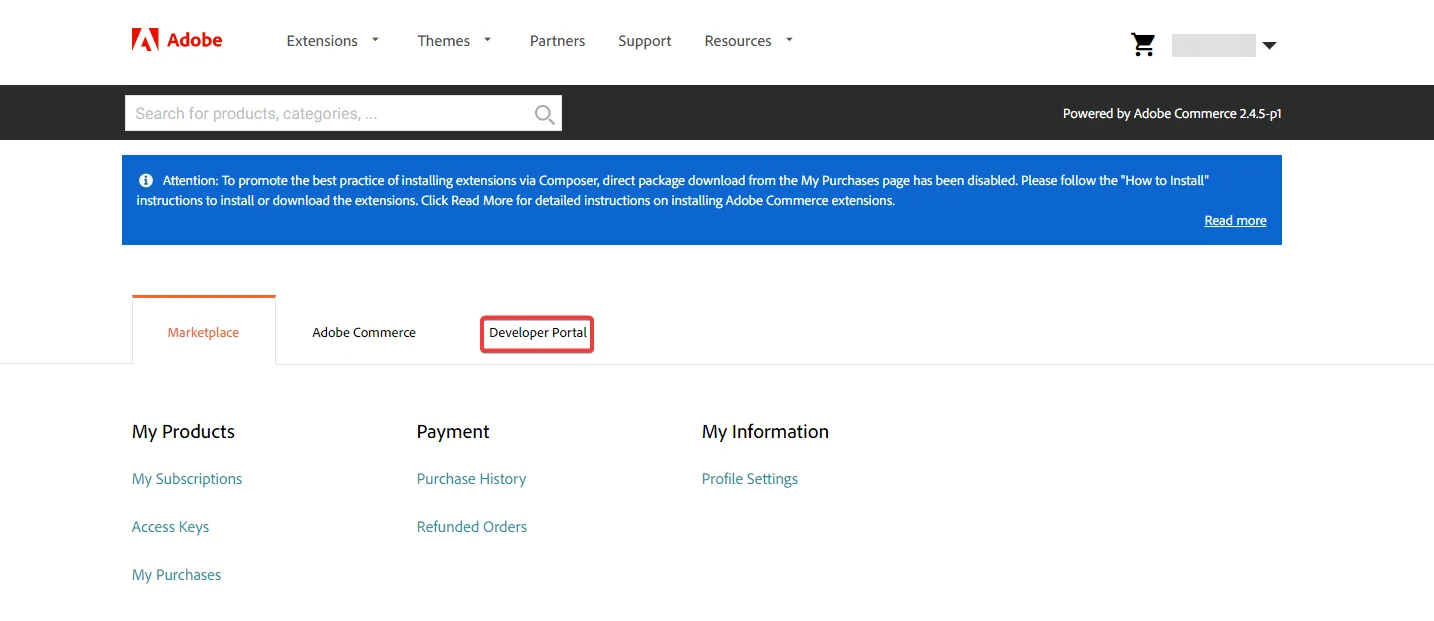Click the My Products heading
Screen dimensions: 1434x621
pos(183,432)
